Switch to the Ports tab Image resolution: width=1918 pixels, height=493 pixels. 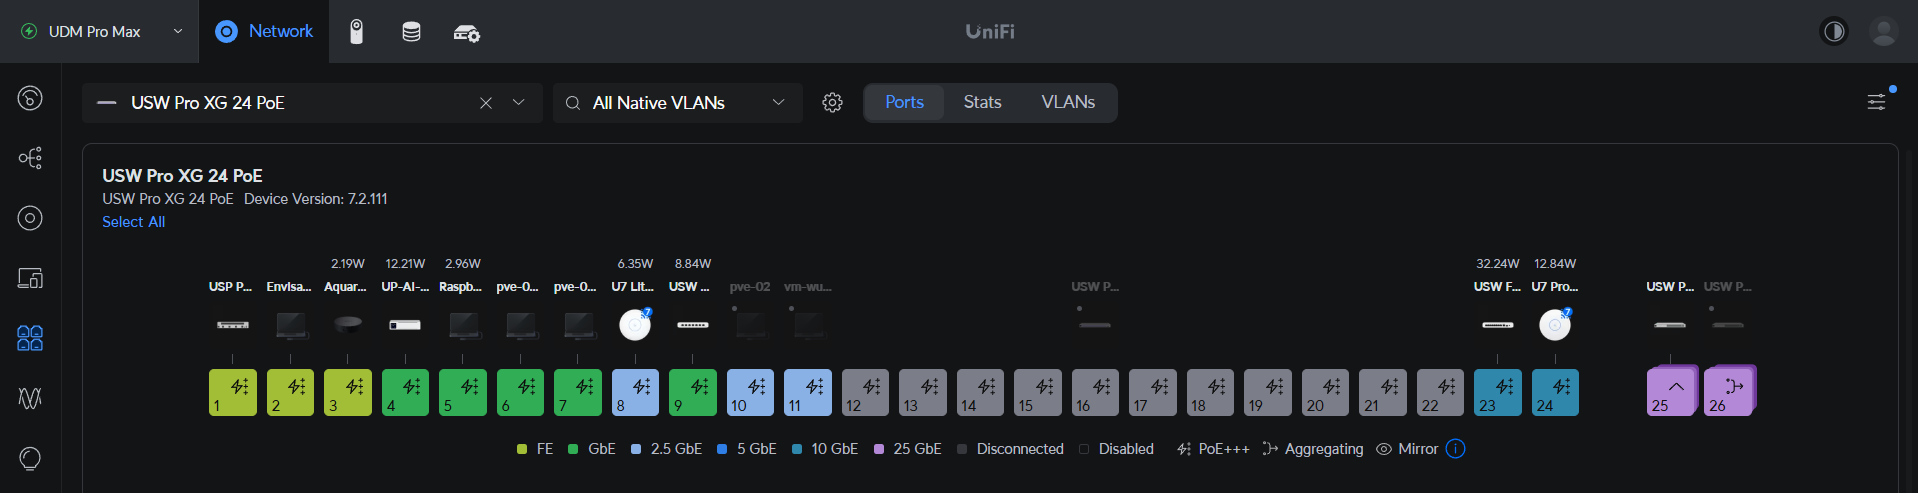coord(904,102)
